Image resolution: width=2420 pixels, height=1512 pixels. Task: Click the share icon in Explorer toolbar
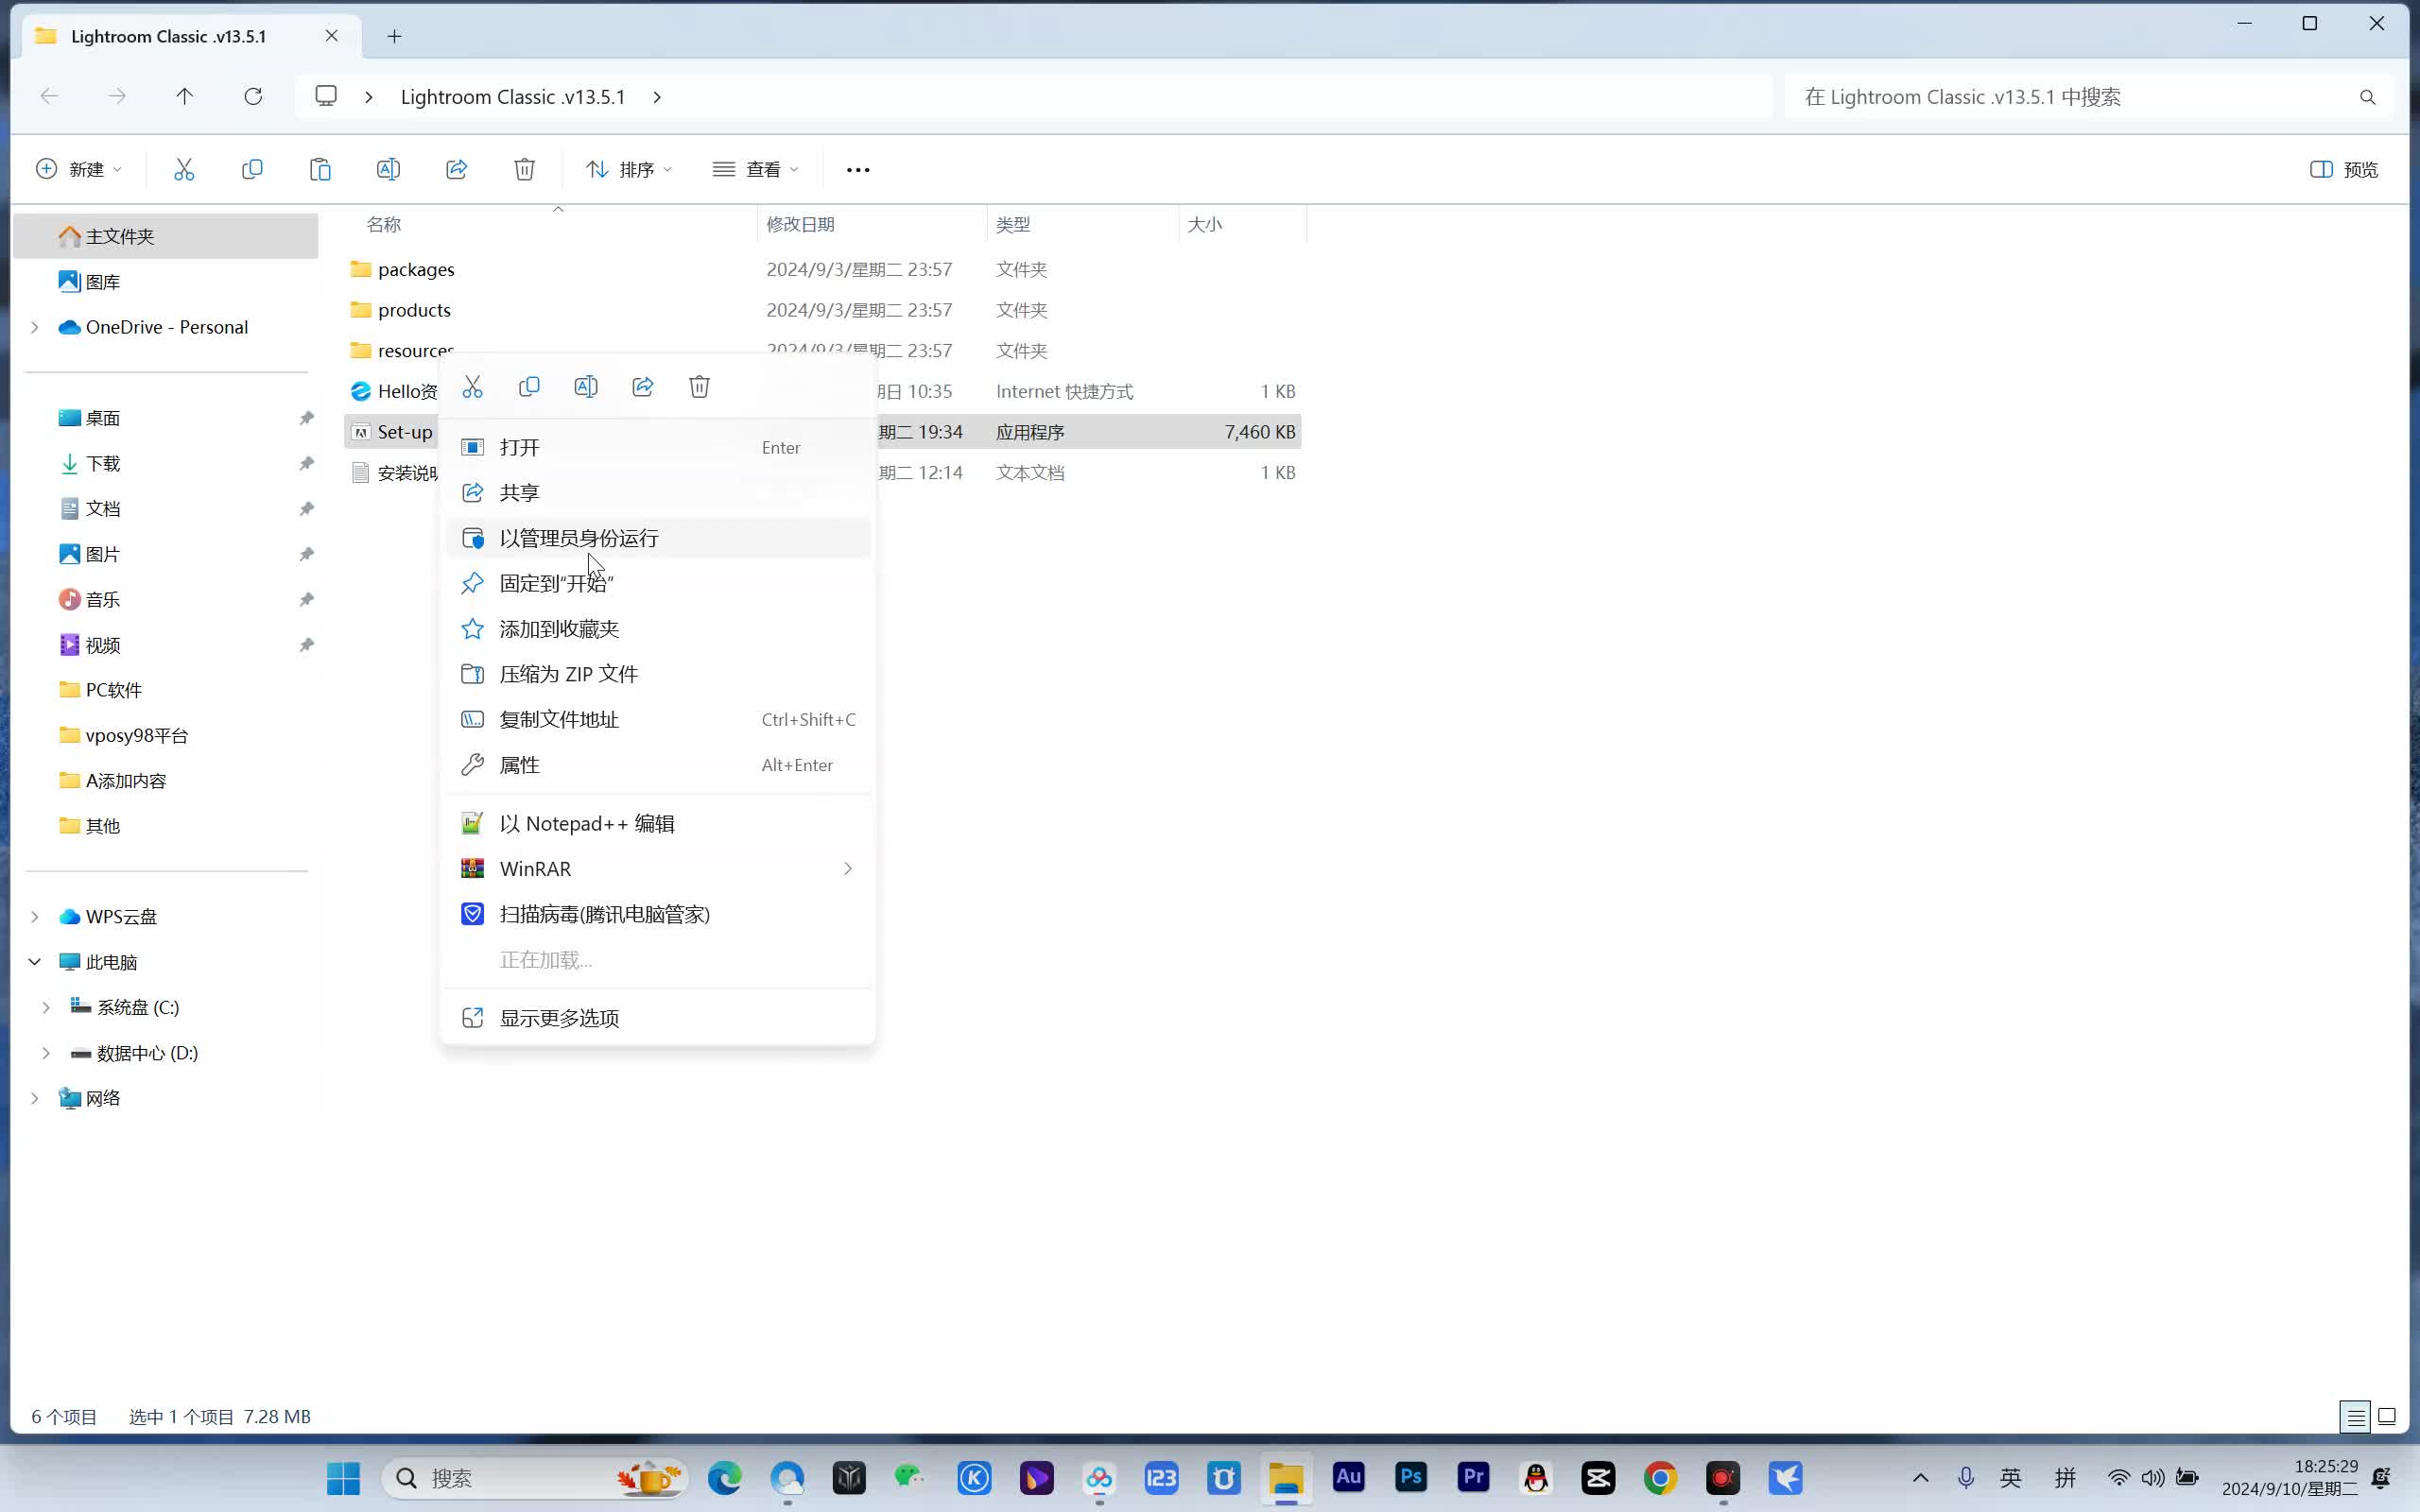tap(456, 169)
